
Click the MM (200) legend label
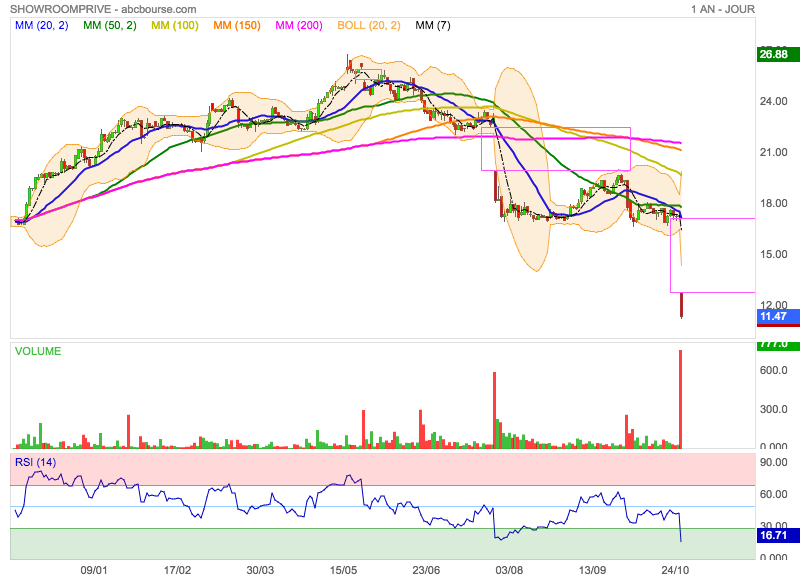pos(299,25)
